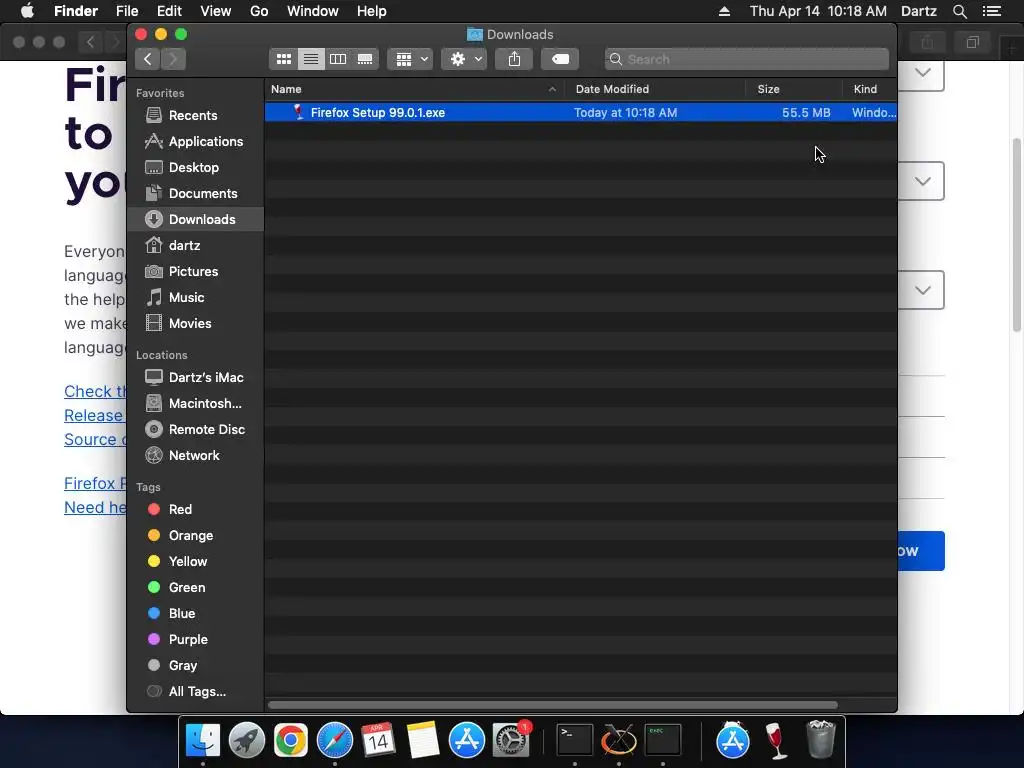Go forward in Finder history
Viewport: 1024px width, 768px height.
point(173,59)
